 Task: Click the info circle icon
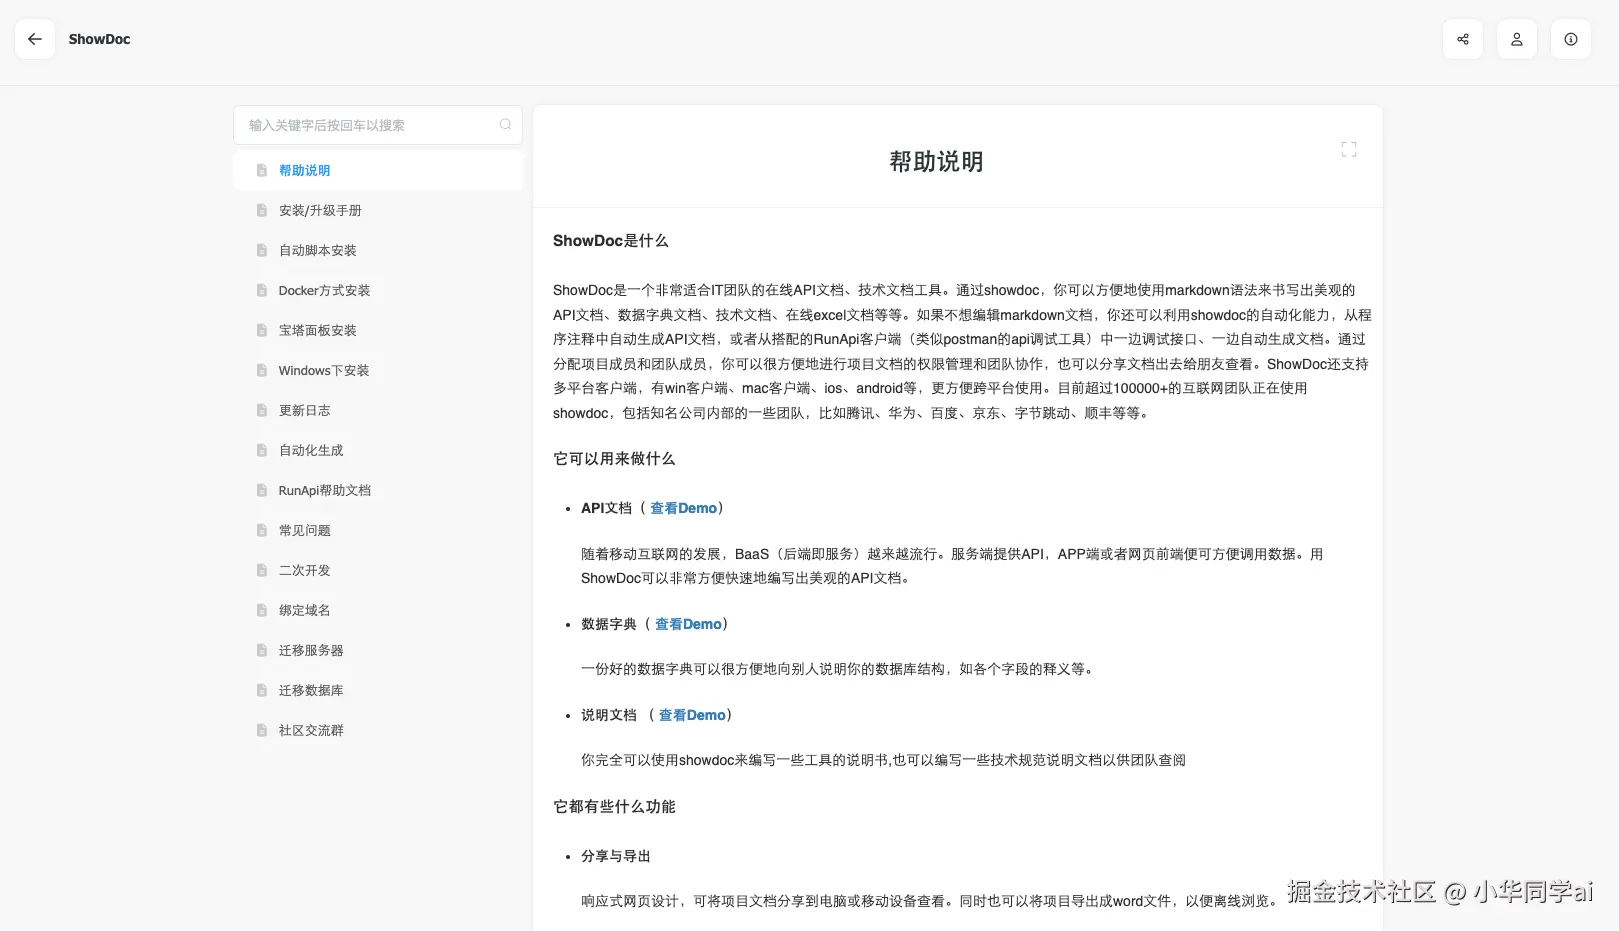click(x=1571, y=39)
